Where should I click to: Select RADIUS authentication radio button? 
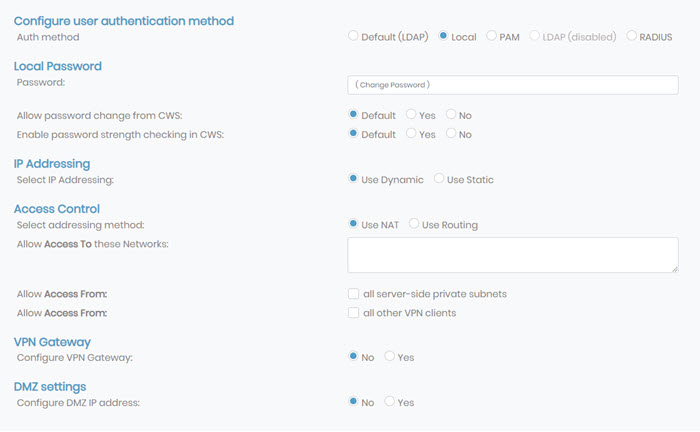tap(631, 36)
